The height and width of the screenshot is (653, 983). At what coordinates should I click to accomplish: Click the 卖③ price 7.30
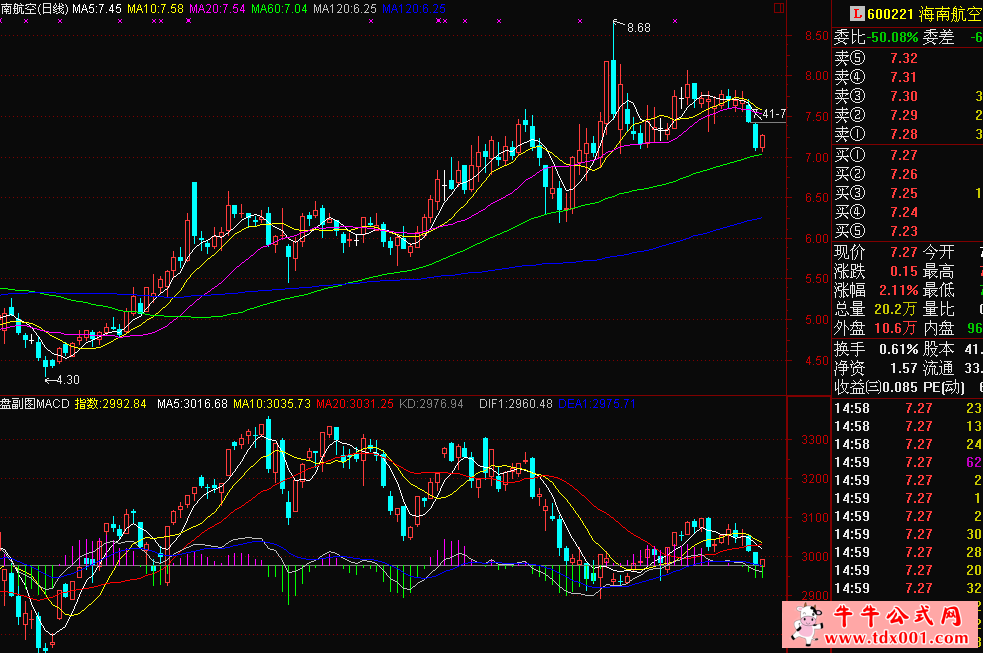904,96
